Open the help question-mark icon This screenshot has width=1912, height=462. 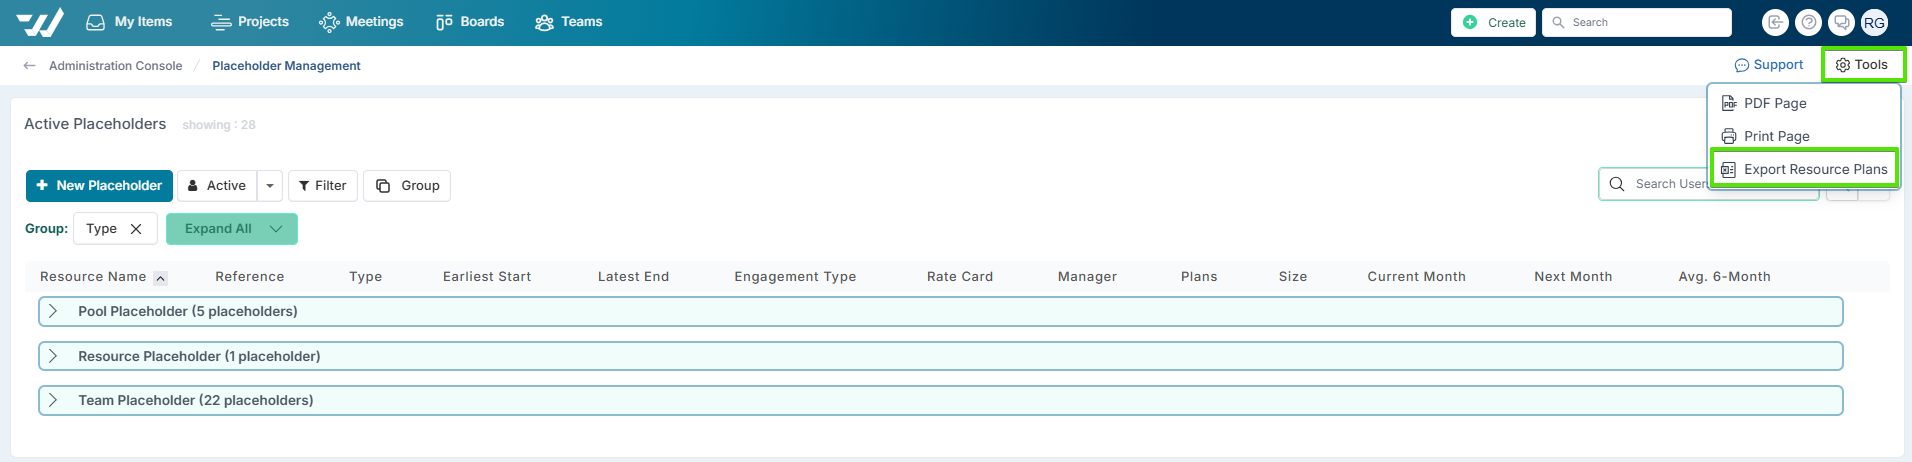coord(1808,22)
